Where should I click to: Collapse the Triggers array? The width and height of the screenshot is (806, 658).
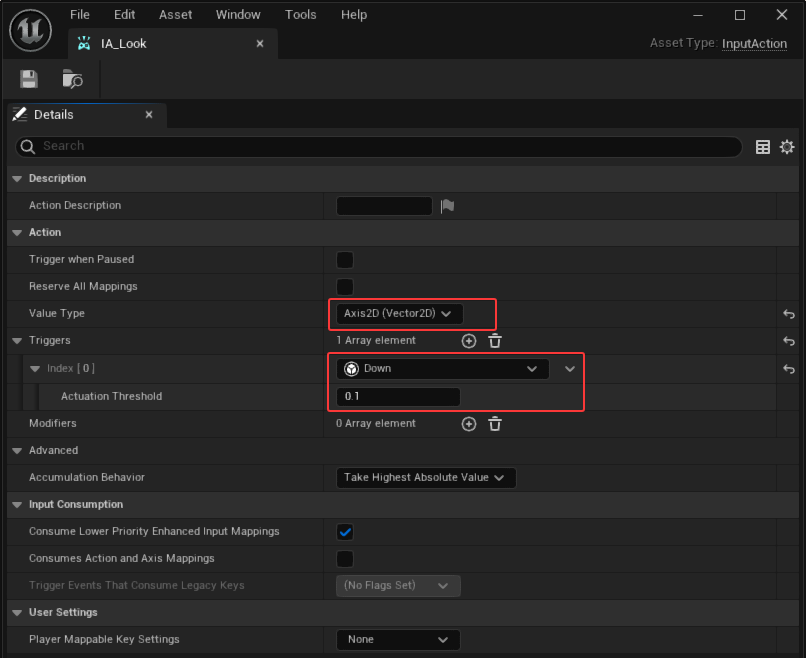[17, 341]
